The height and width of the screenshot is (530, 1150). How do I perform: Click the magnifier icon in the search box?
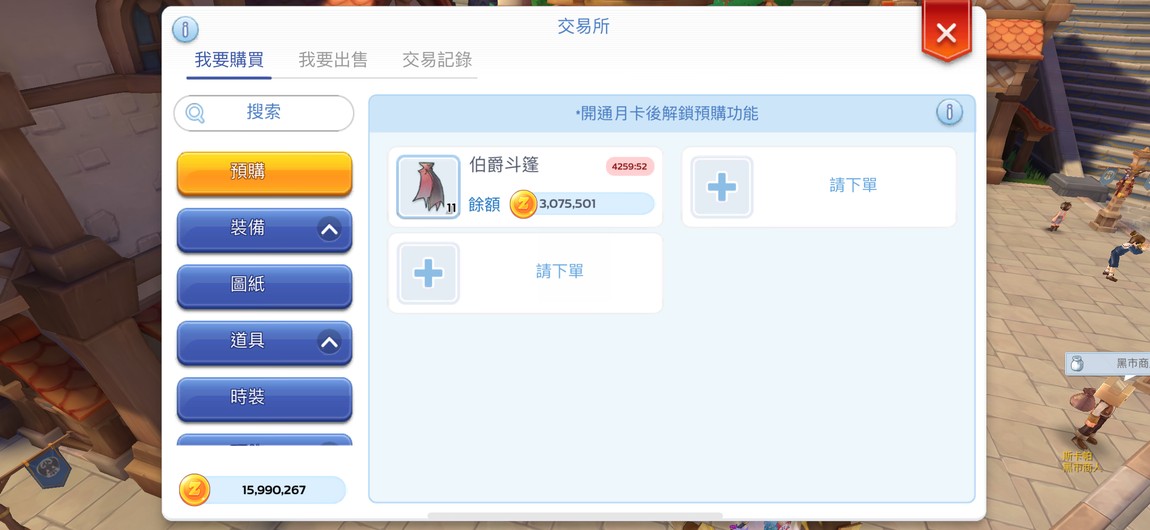(195, 113)
